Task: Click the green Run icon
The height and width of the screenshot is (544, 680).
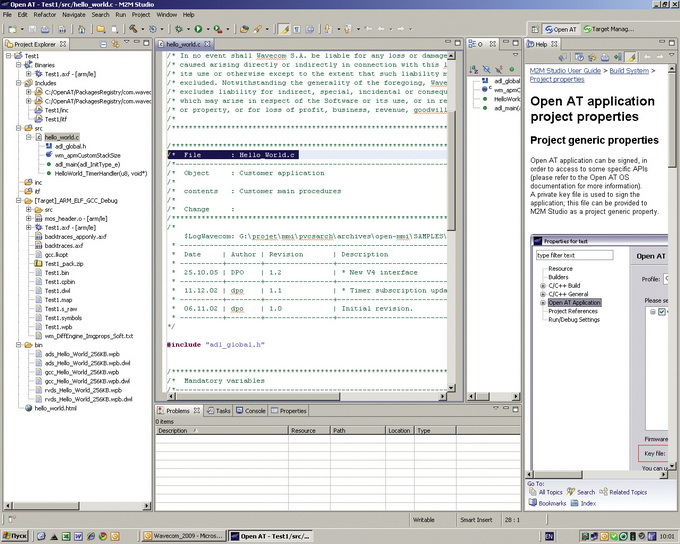Action: coord(198,29)
